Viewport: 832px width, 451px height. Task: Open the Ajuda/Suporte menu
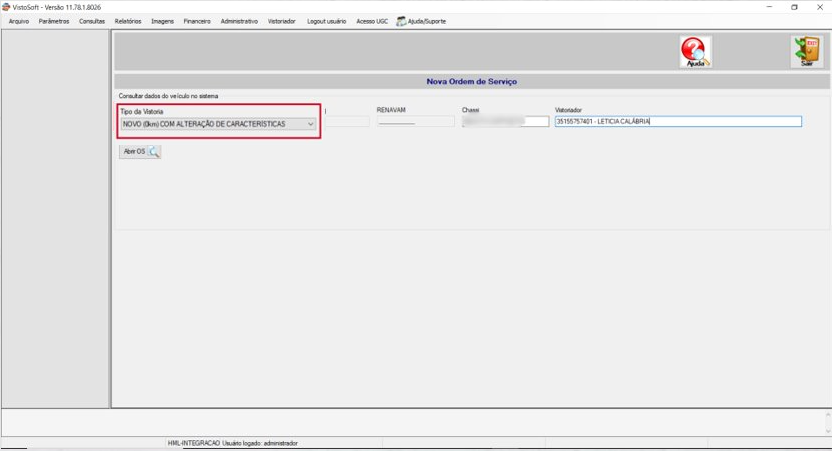(x=421, y=21)
